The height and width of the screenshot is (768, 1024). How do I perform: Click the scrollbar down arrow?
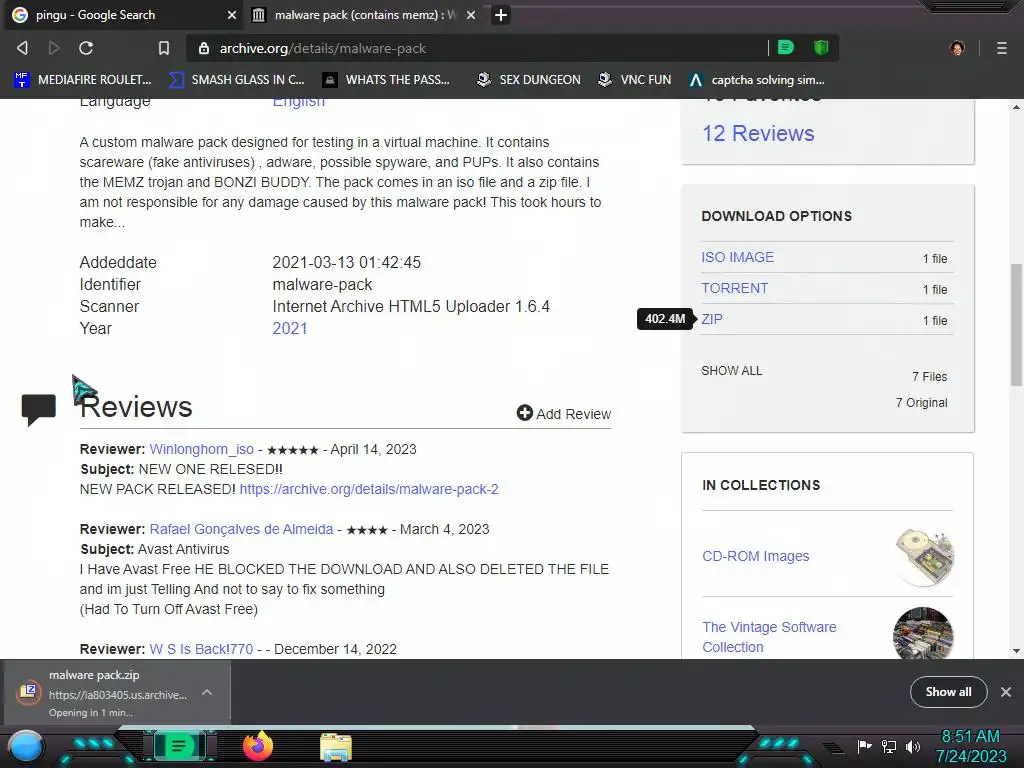pyautogui.click(x=1016, y=650)
